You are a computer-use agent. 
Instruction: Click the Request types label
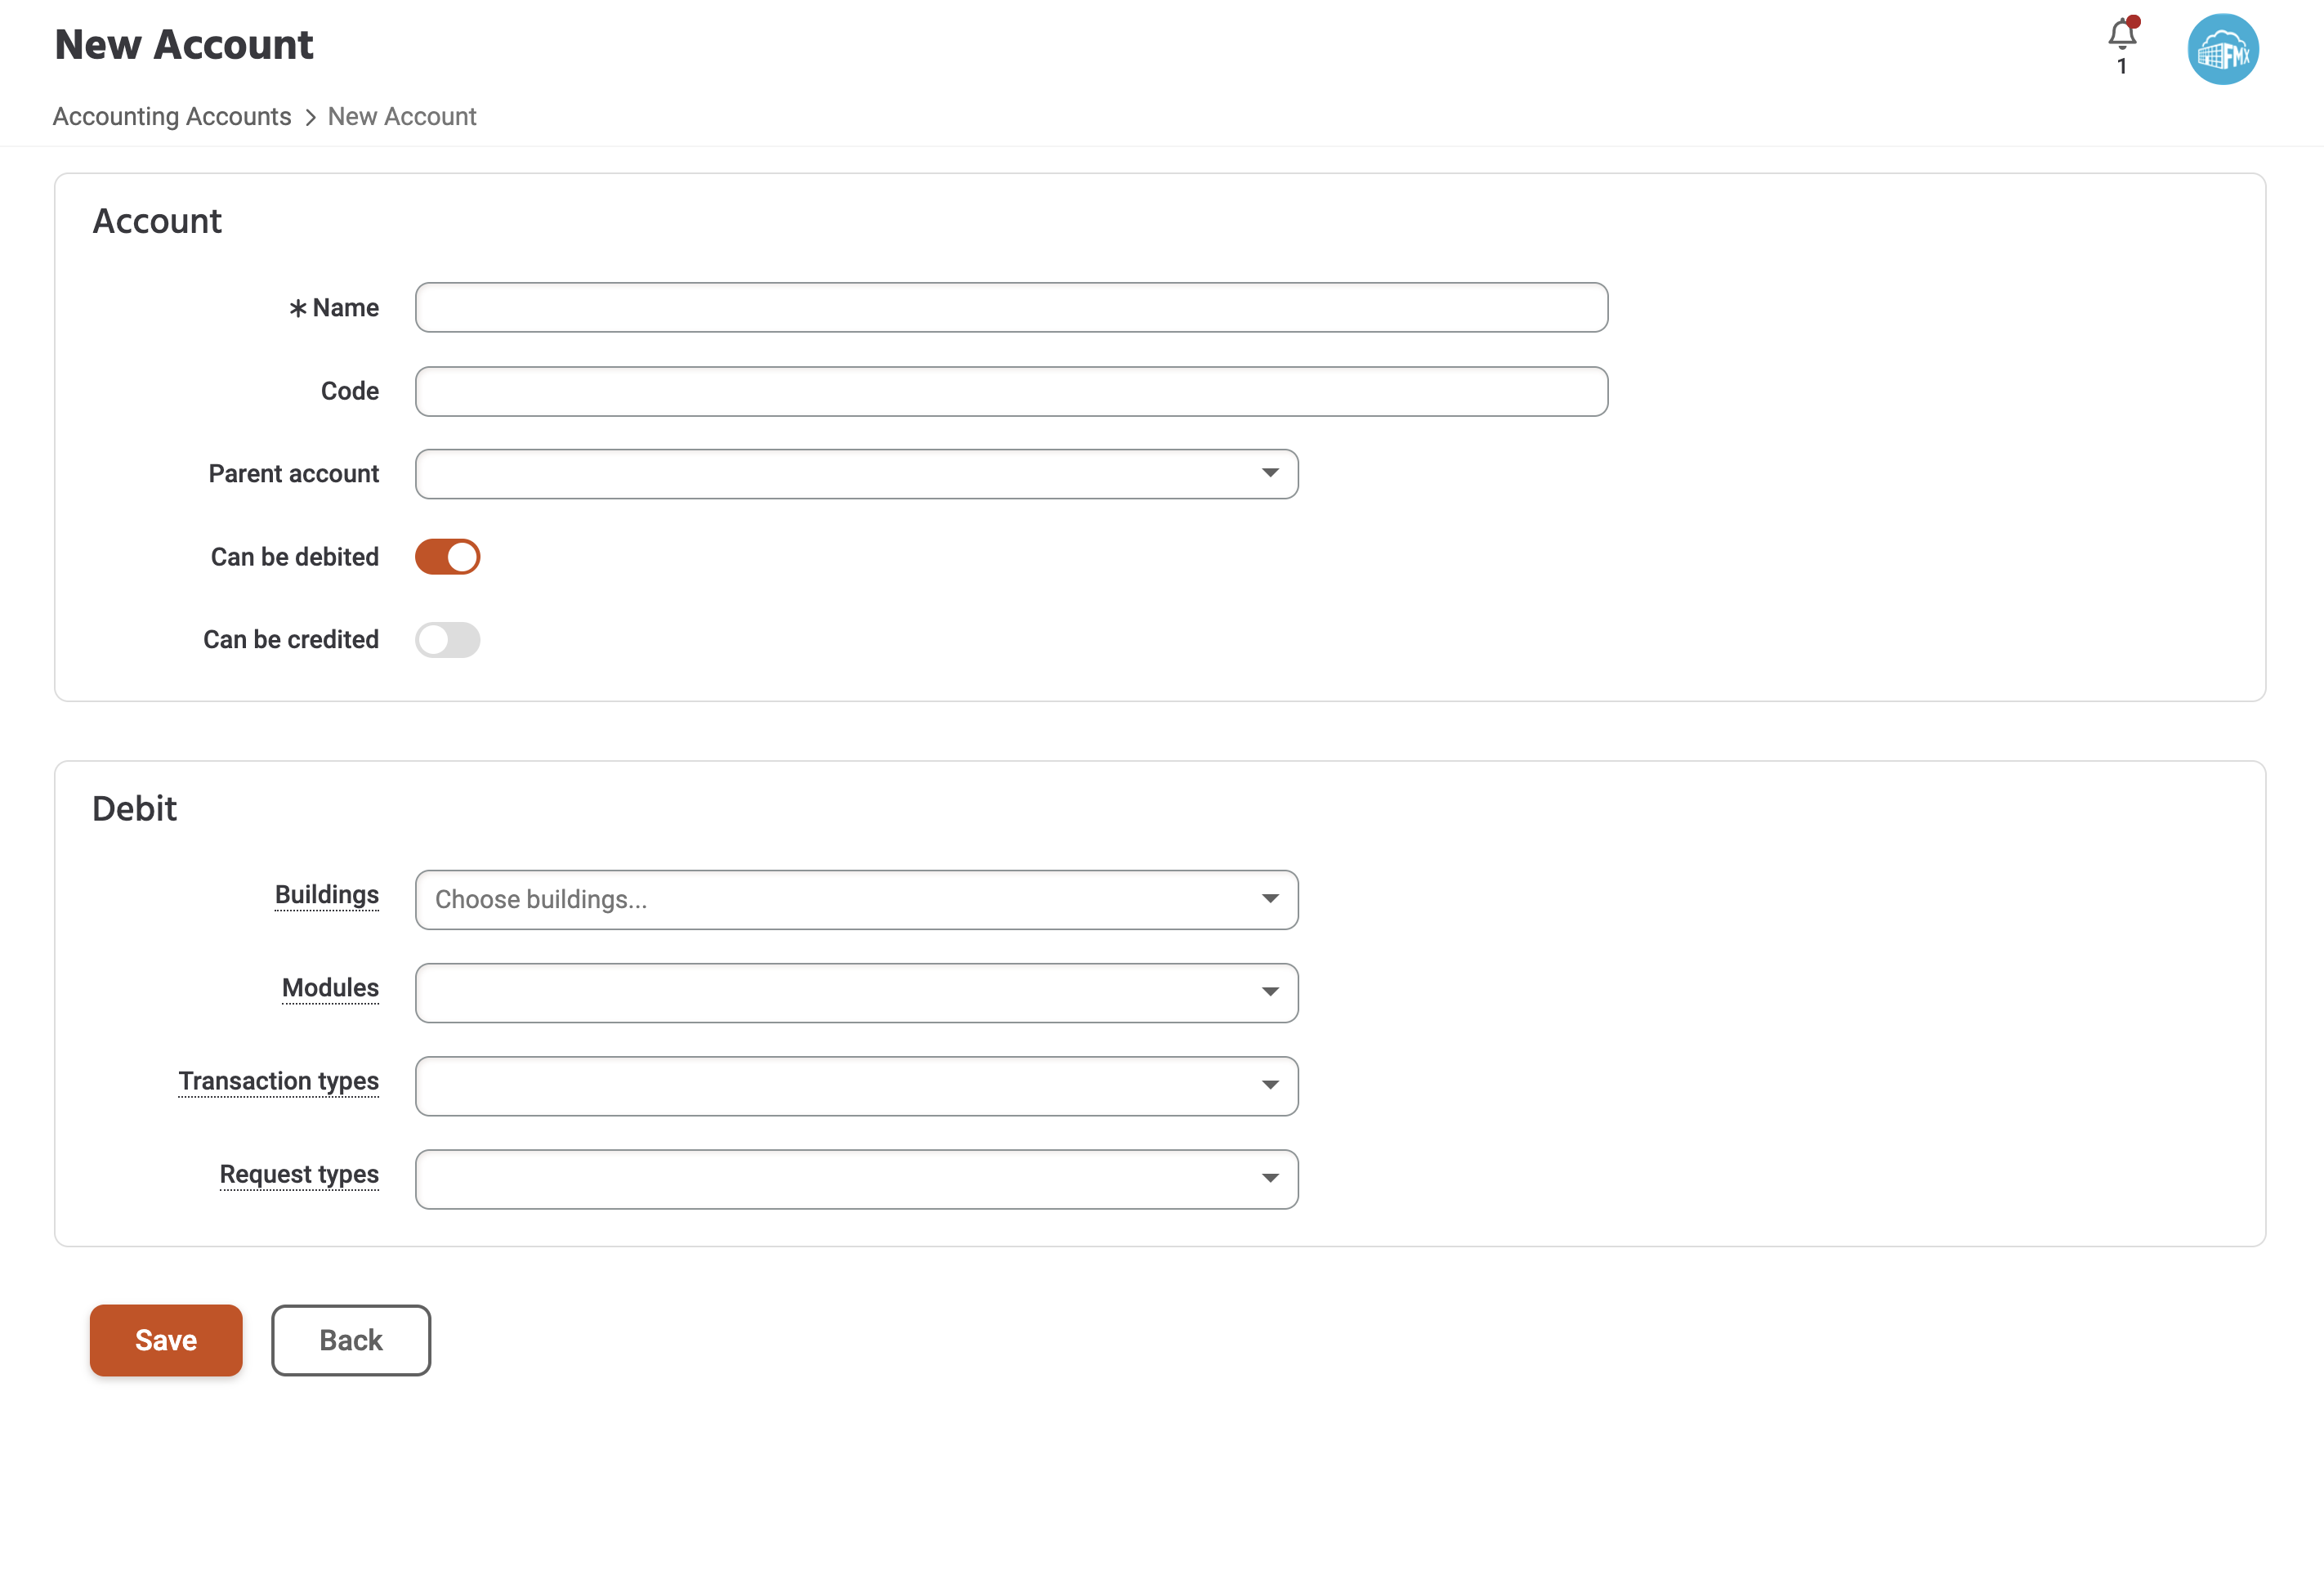click(299, 1174)
